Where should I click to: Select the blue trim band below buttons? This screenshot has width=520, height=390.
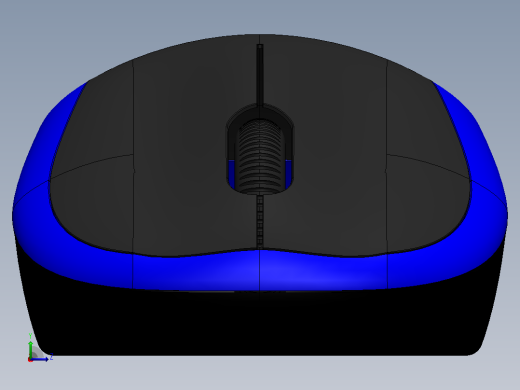click(260, 270)
